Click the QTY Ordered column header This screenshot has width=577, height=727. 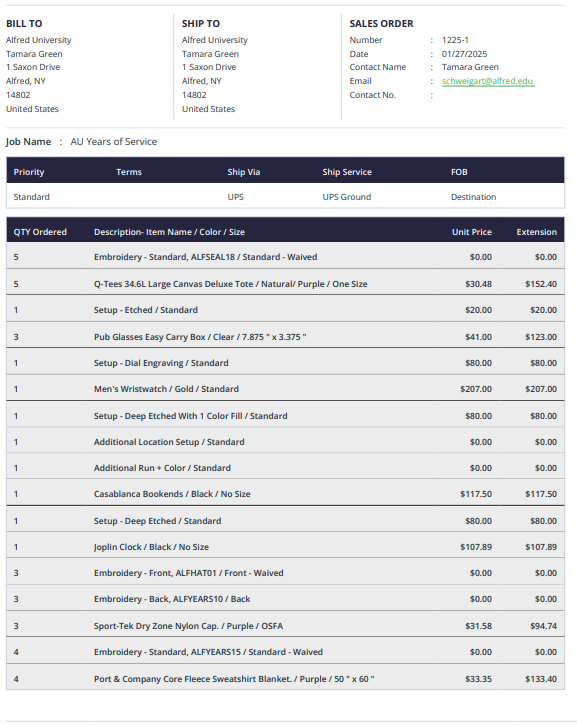[40, 232]
